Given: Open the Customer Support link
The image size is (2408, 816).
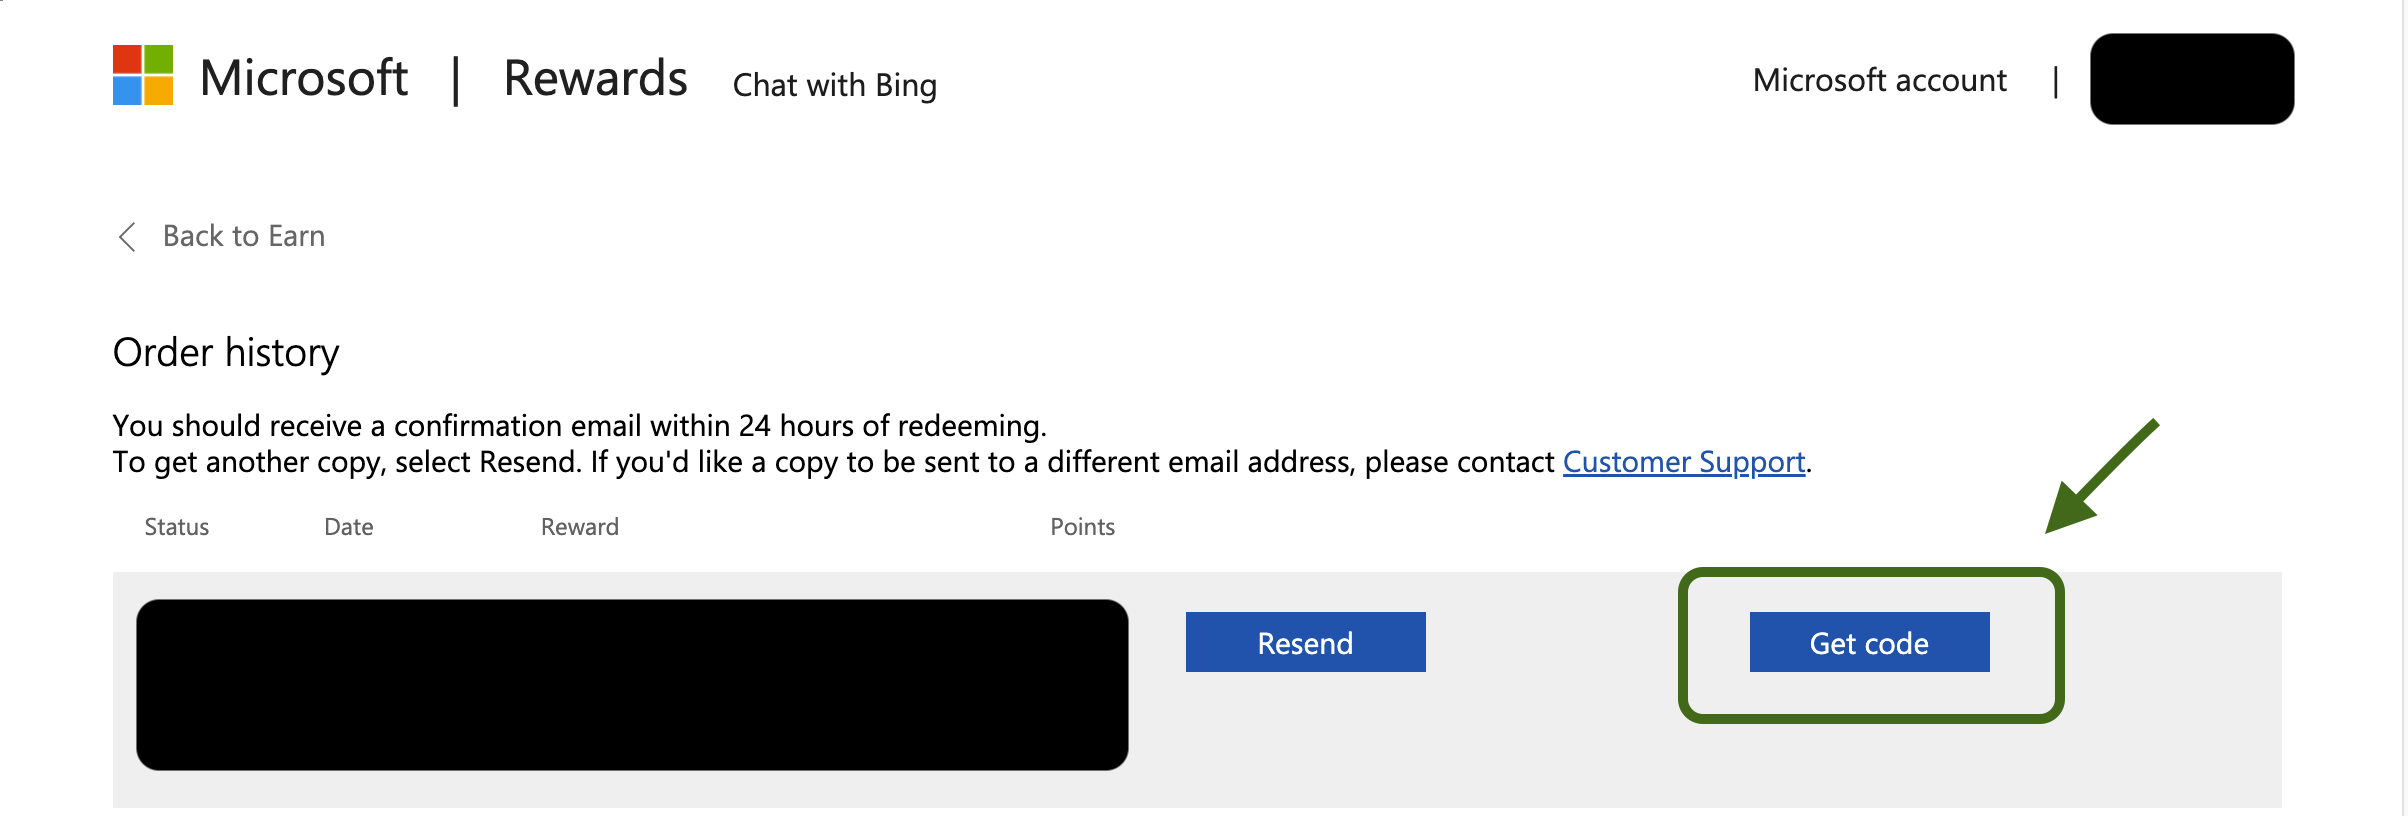Looking at the screenshot, I should (1684, 462).
